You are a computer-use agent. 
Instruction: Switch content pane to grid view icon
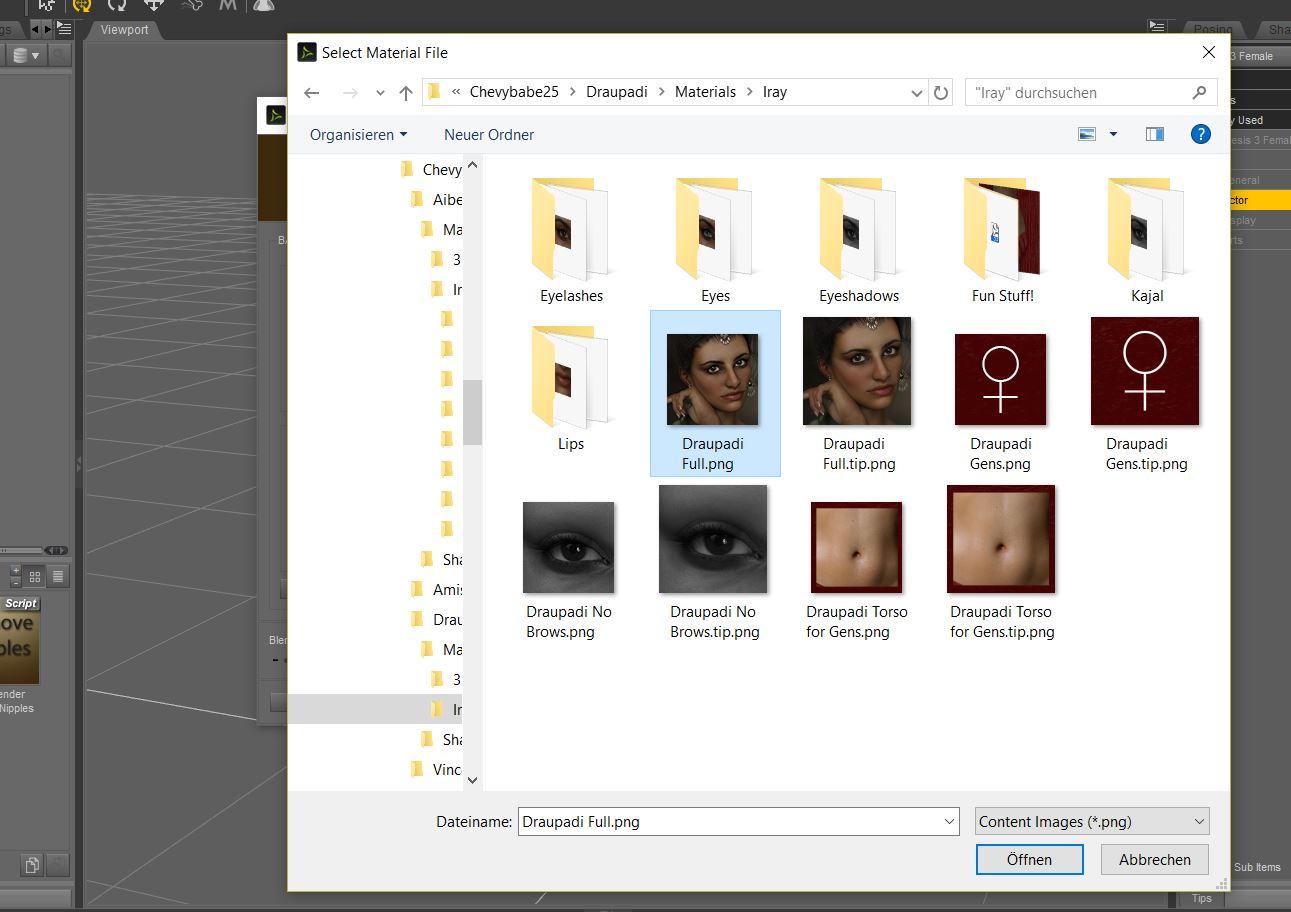click(x=35, y=576)
